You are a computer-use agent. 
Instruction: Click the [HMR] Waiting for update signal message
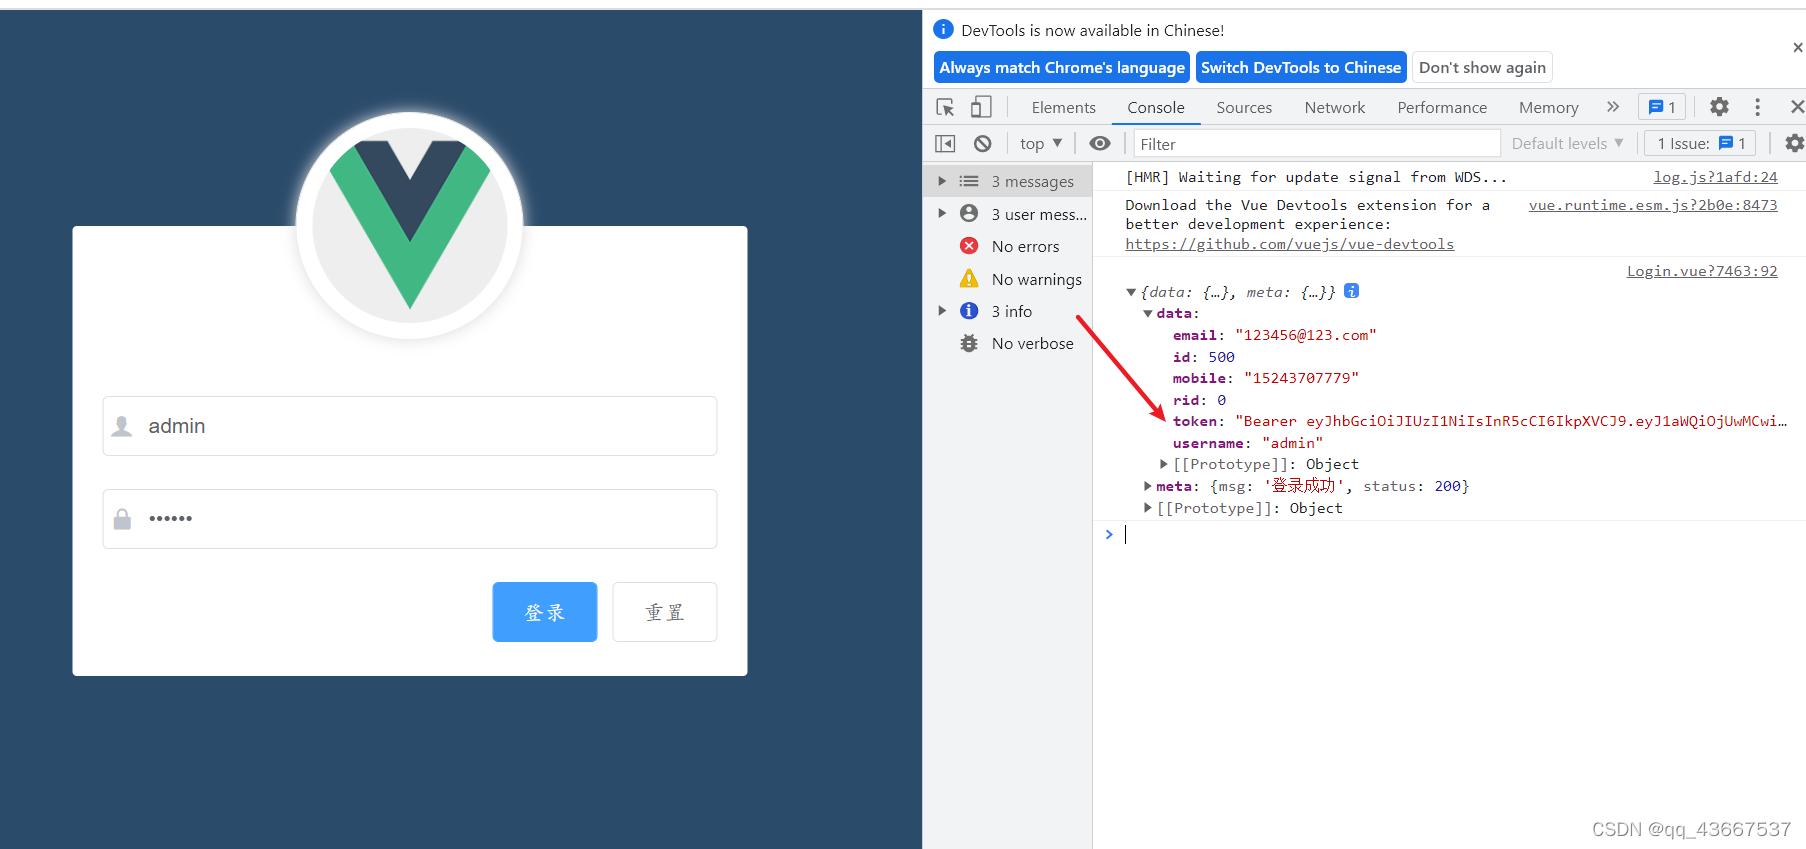tap(1316, 177)
